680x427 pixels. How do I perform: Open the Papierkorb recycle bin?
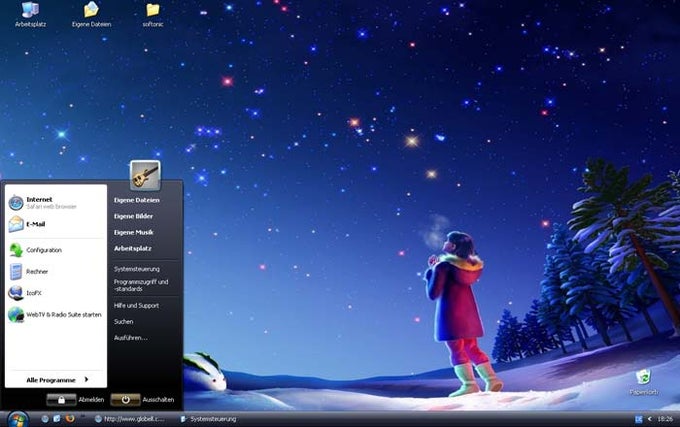(x=644, y=381)
